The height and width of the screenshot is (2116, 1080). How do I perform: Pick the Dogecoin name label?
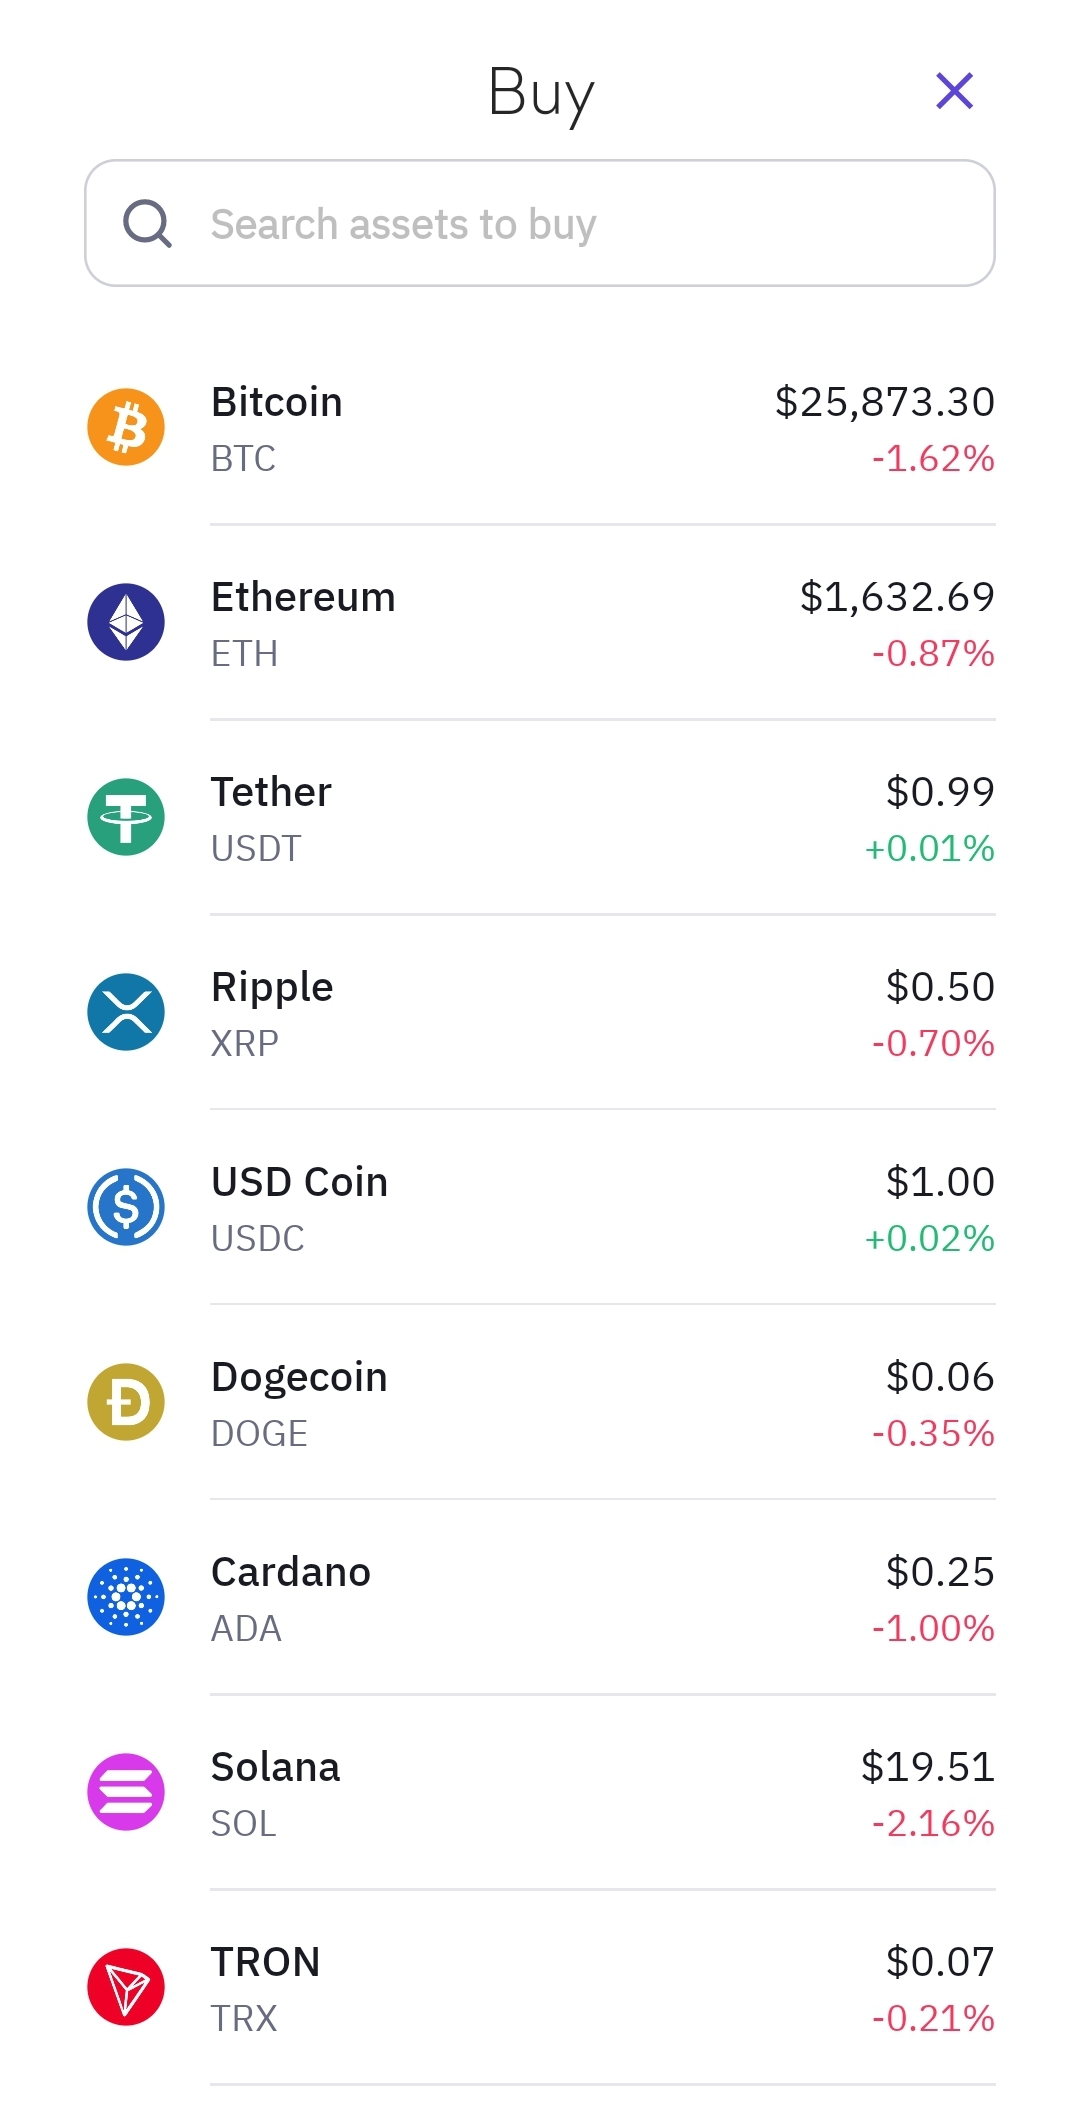click(x=299, y=1377)
